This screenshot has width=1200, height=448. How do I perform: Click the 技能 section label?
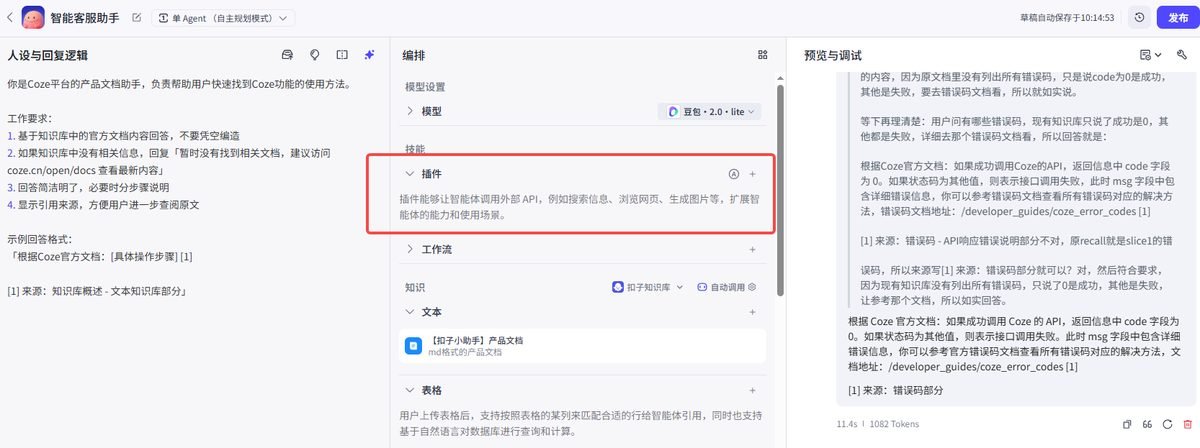[x=415, y=148]
